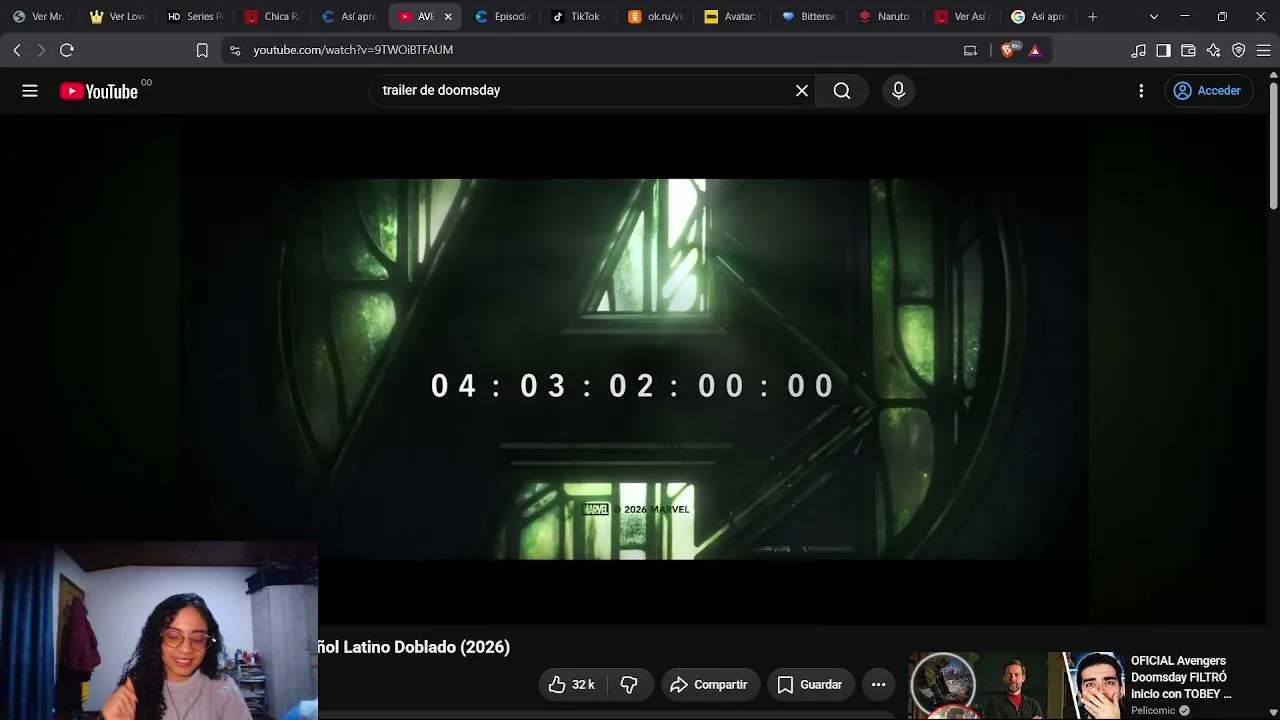Expand the tab search dropdown arrow
The height and width of the screenshot is (720, 1280).
pos(1154,17)
